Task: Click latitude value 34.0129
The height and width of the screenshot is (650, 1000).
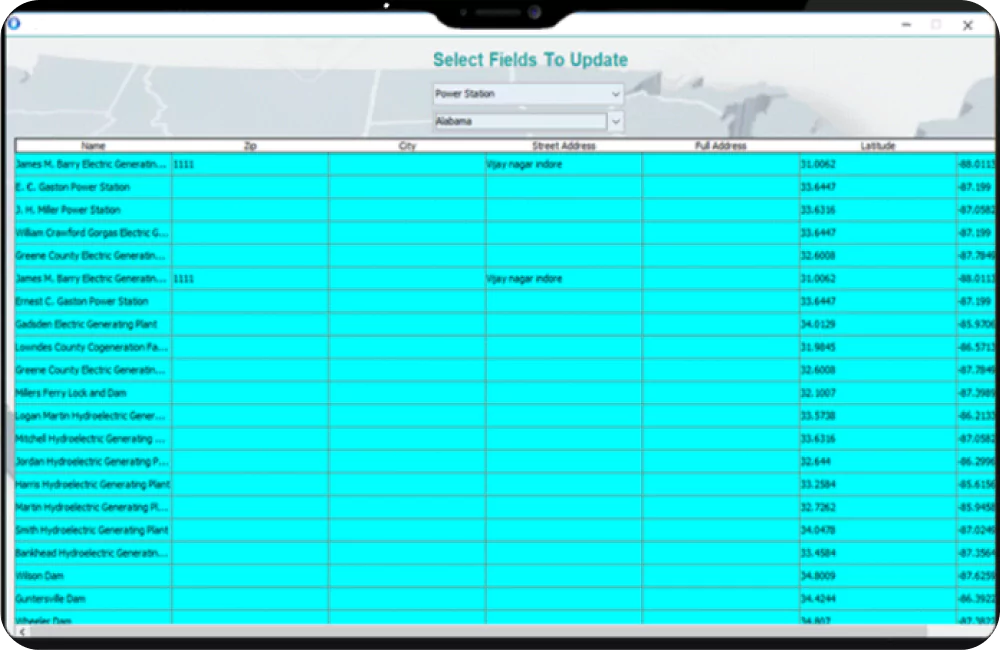Action: click(818, 324)
